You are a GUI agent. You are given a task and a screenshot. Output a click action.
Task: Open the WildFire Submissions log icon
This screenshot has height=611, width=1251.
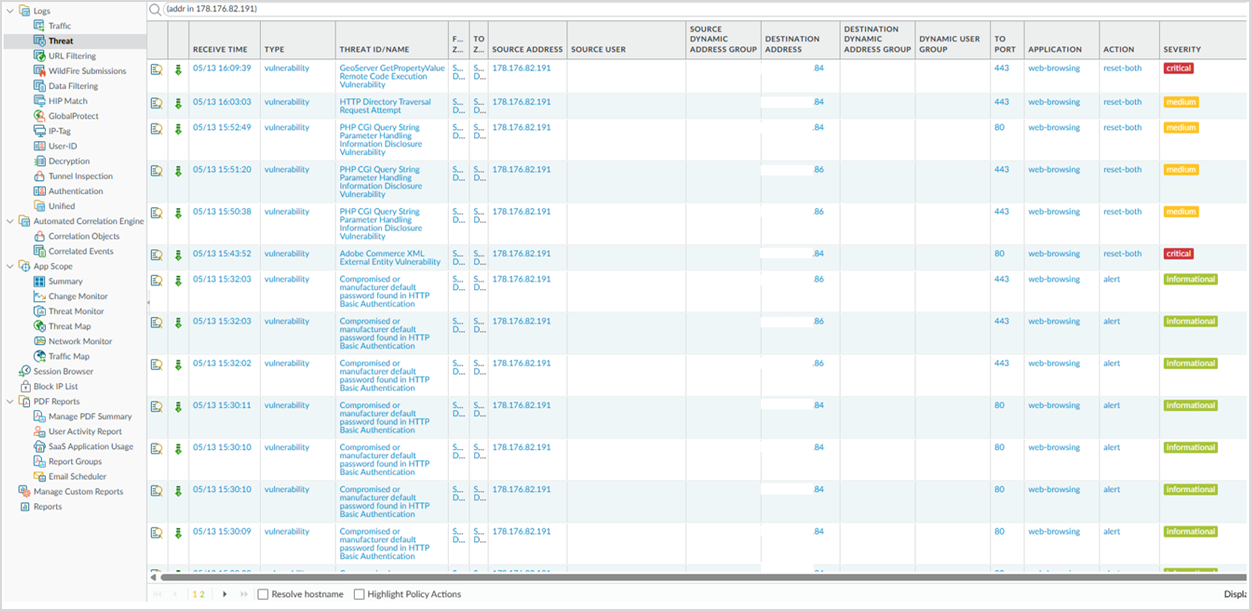pyautogui.click(x=40, y=71)
